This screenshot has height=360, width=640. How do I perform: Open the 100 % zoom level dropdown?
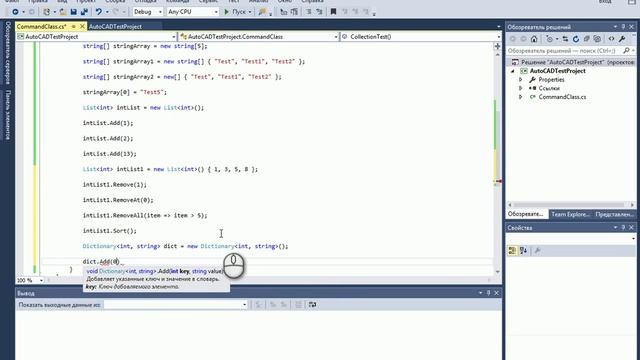(41, 280)
